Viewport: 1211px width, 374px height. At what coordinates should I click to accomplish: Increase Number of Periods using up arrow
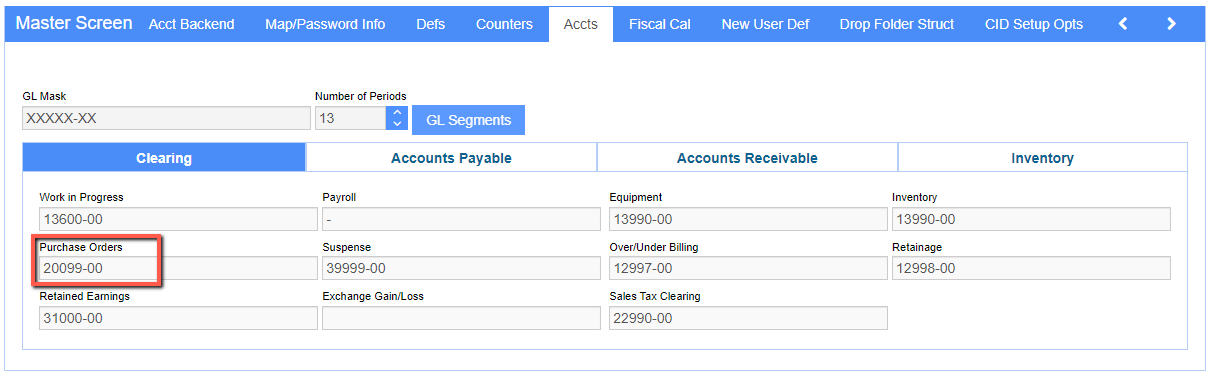click(397, 113)
